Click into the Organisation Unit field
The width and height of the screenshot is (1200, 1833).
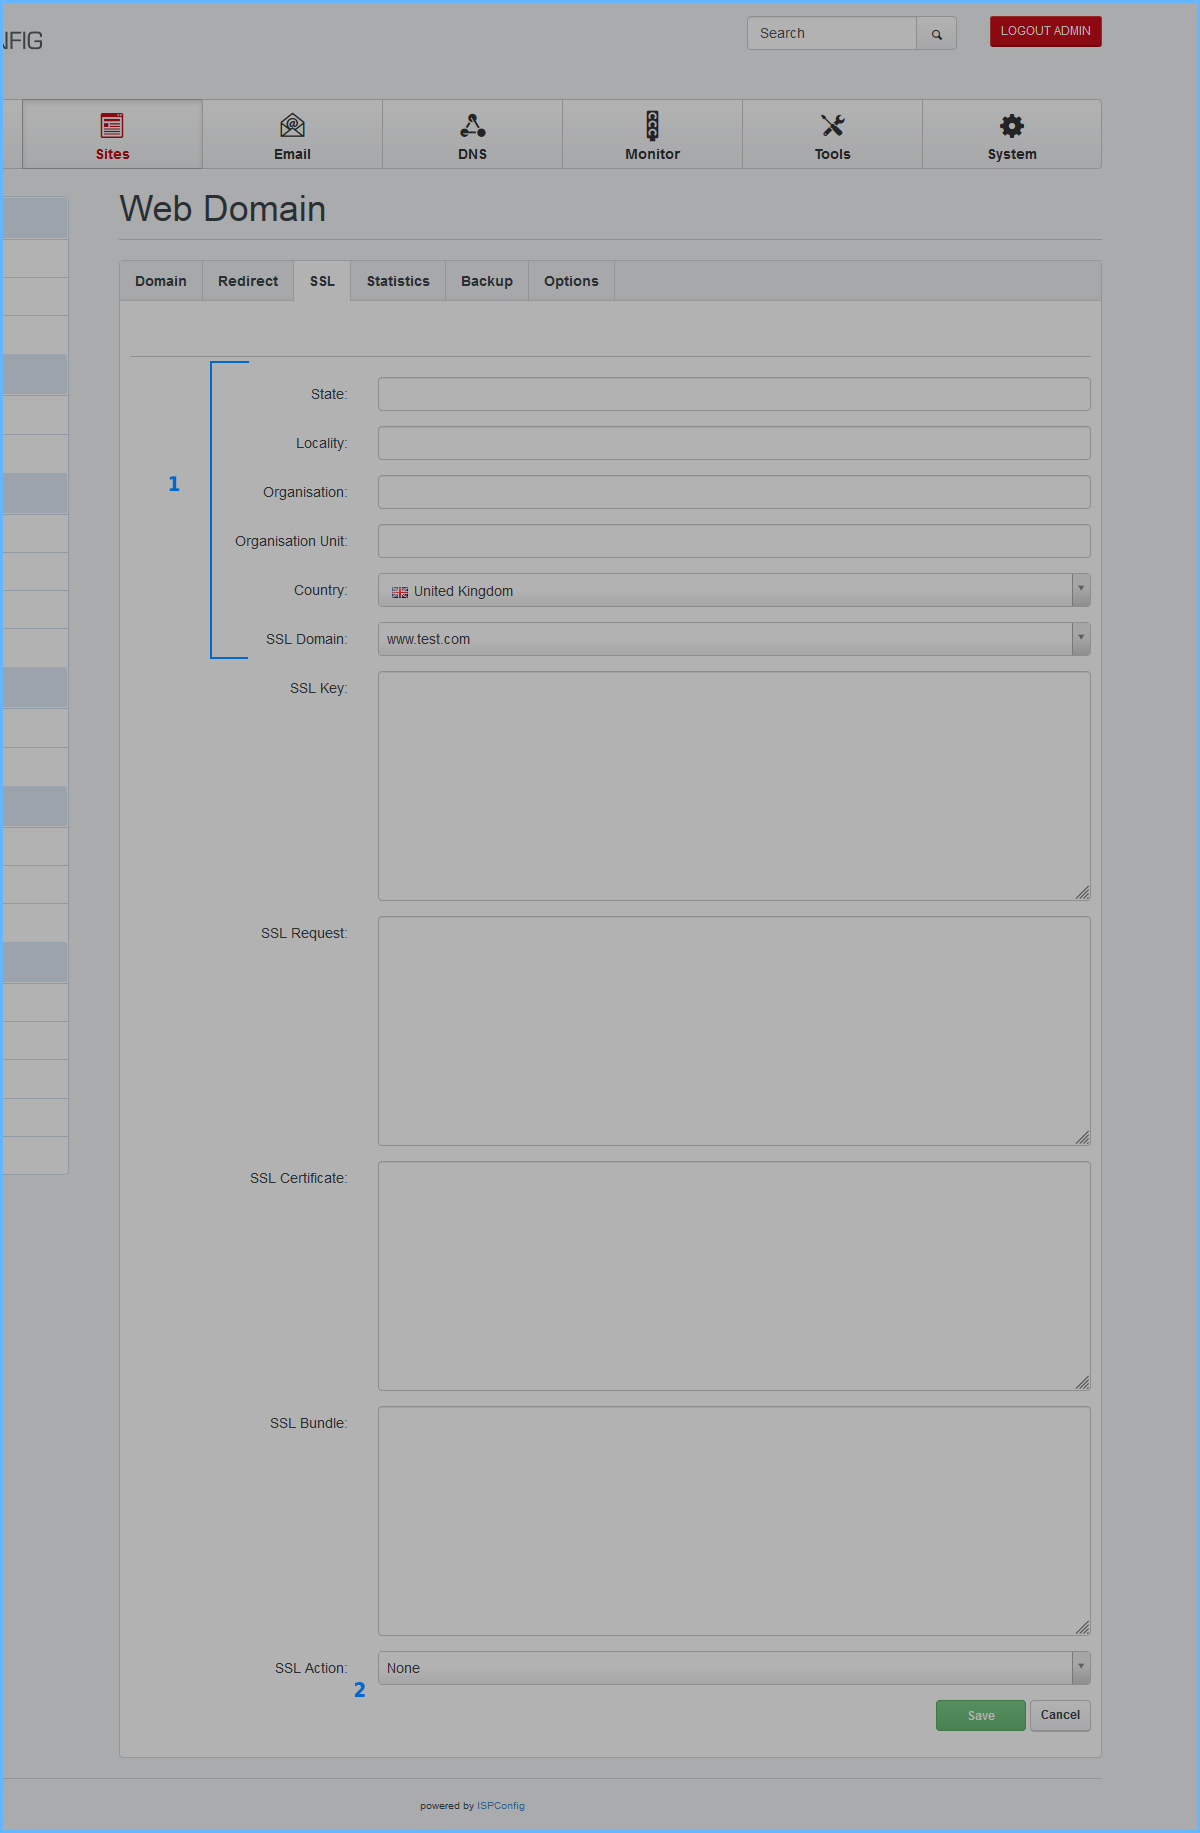click(x=734, y=541)
